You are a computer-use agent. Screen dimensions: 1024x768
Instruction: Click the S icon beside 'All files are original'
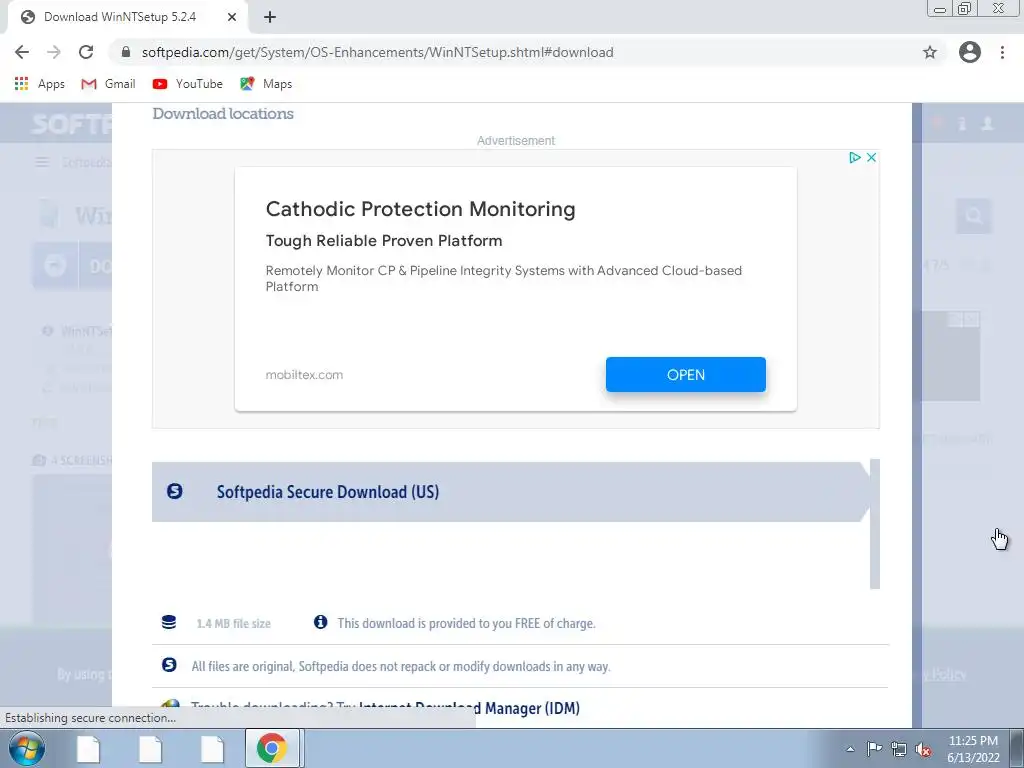[169, 665]
